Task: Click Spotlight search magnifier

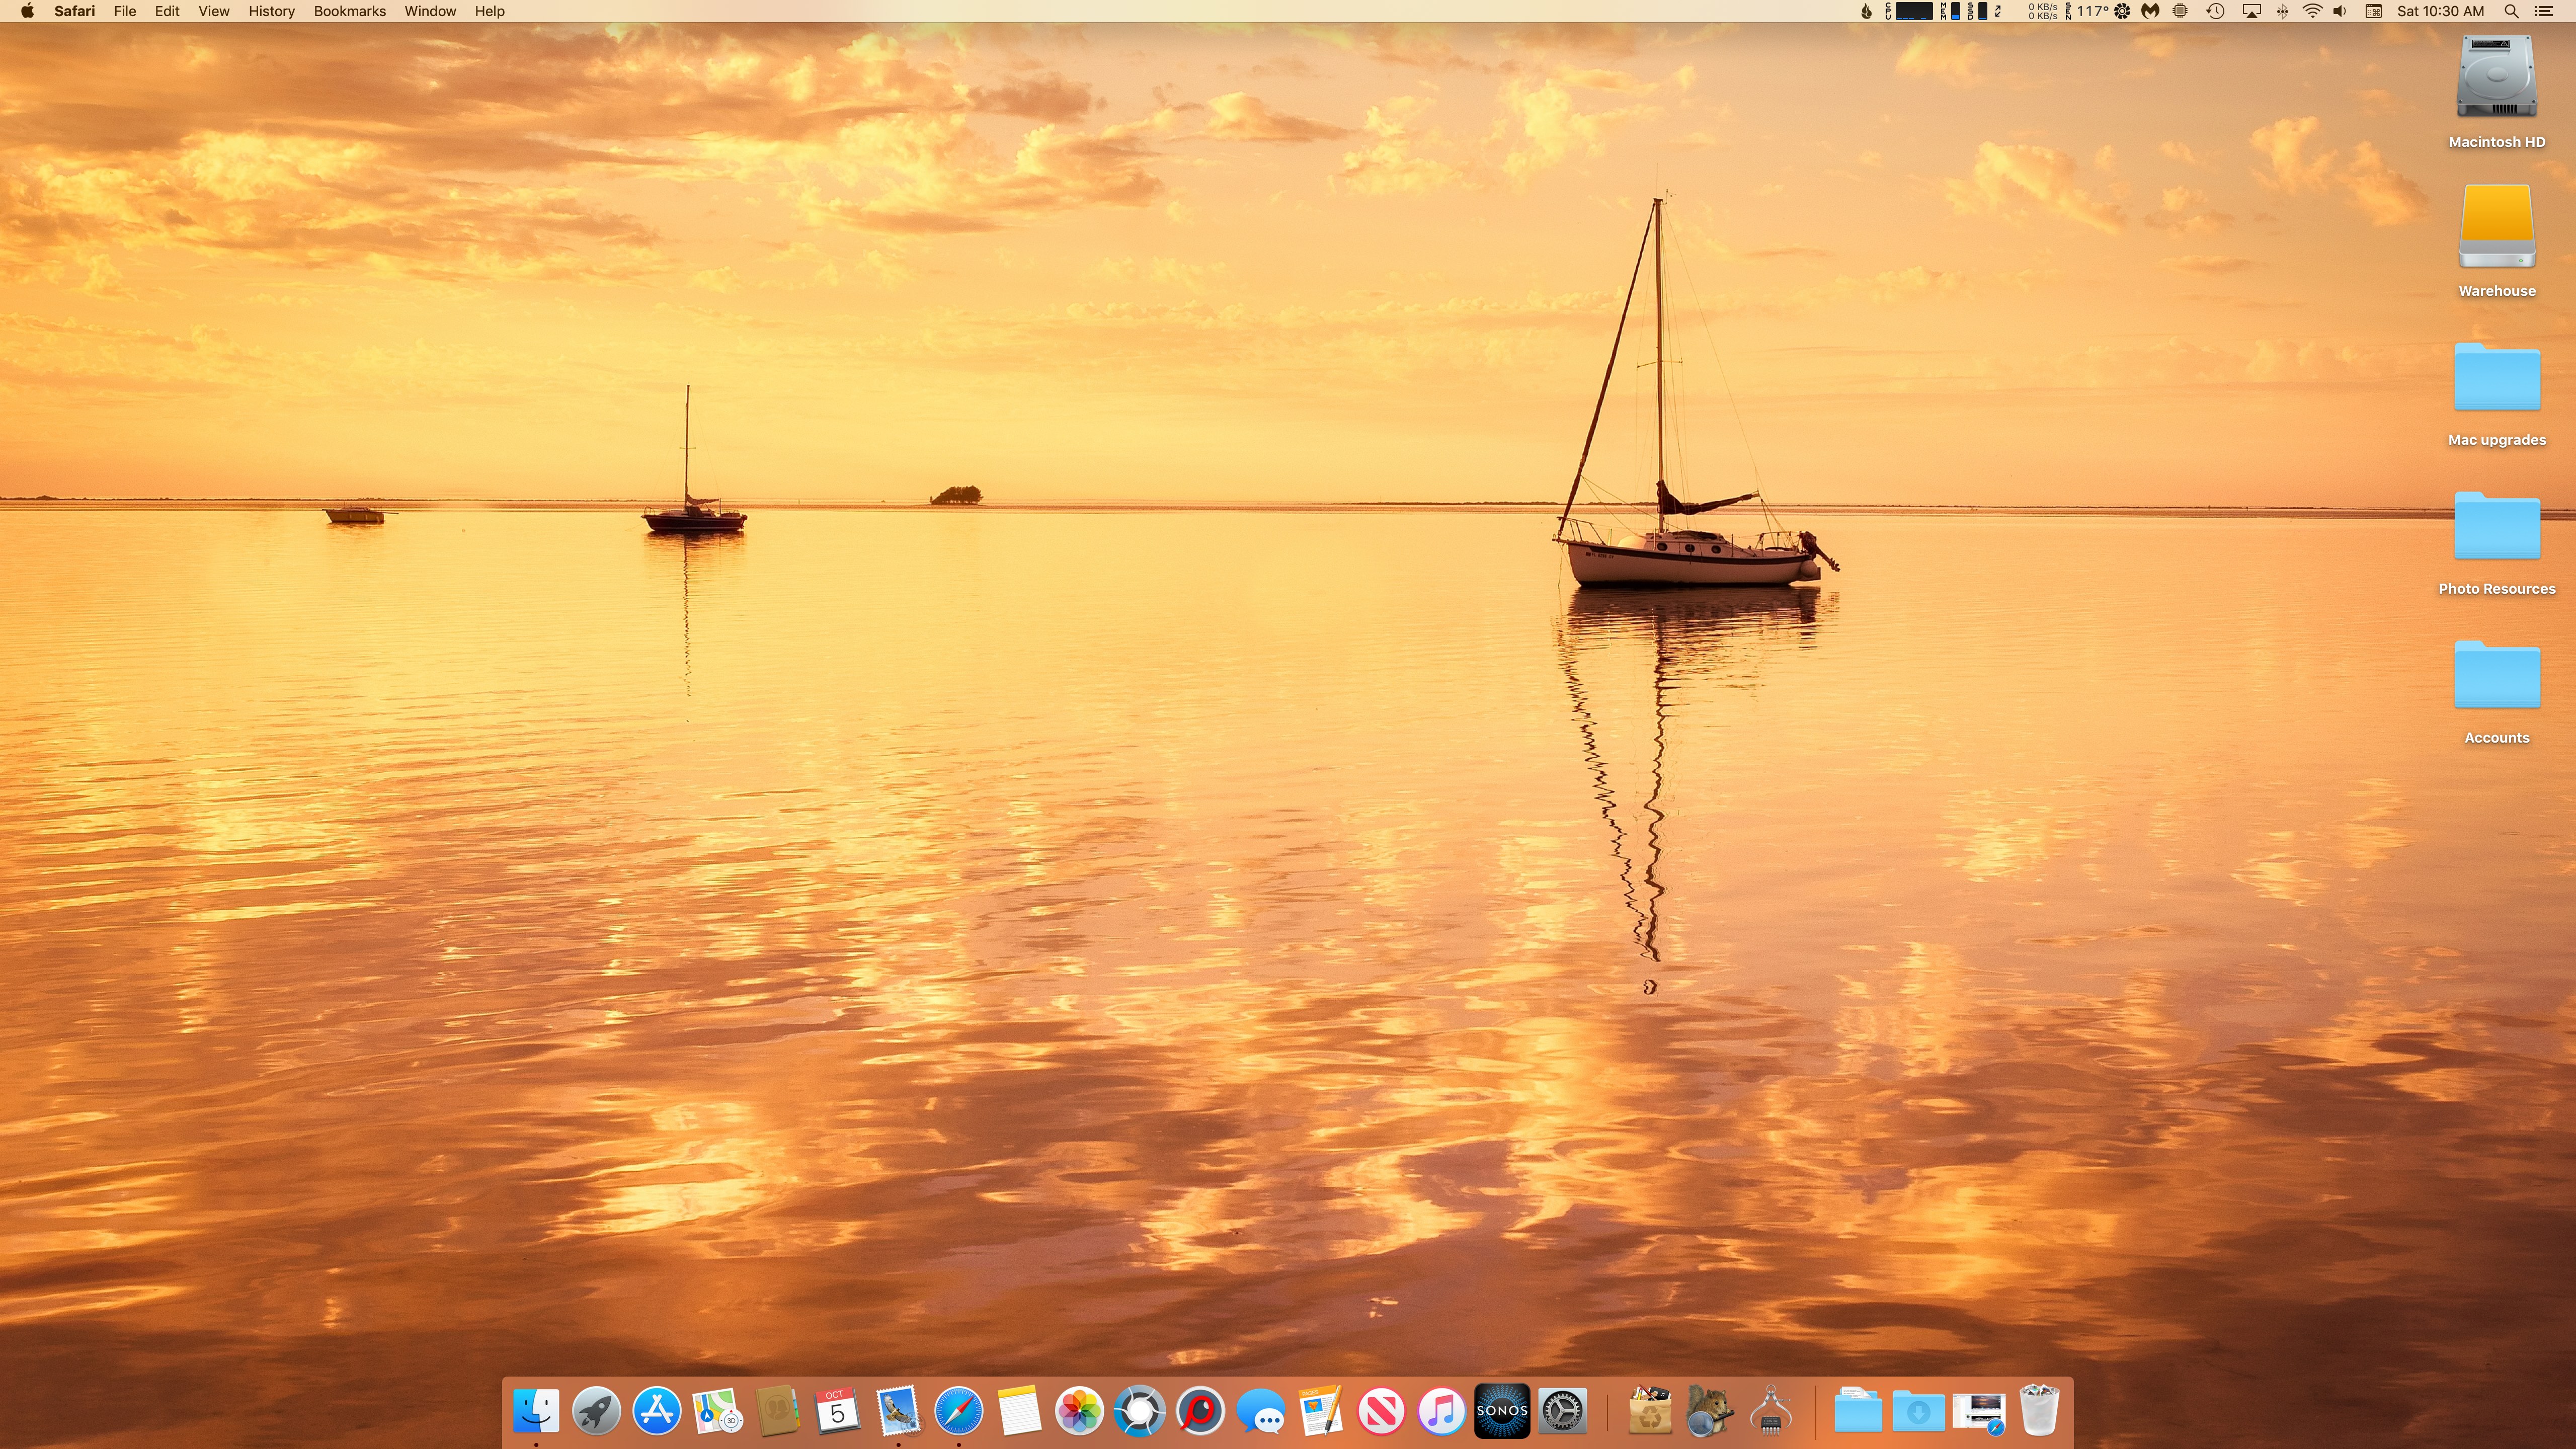Action: point(2511,11)
